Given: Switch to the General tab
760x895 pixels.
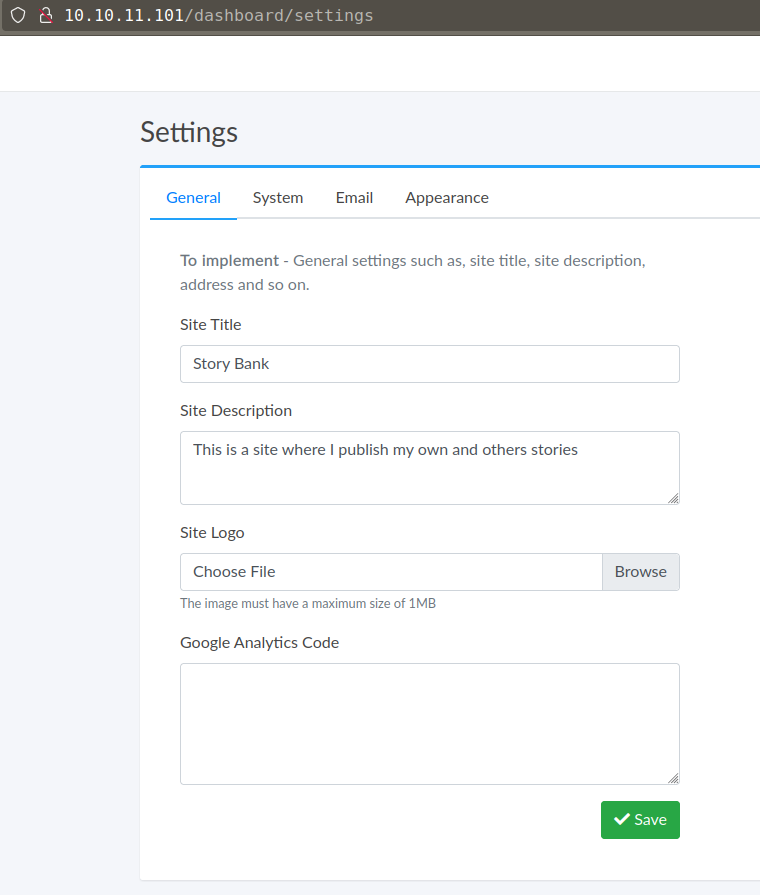Looking at the screenshot, I should pyautogui.click(x=193, y=198).
